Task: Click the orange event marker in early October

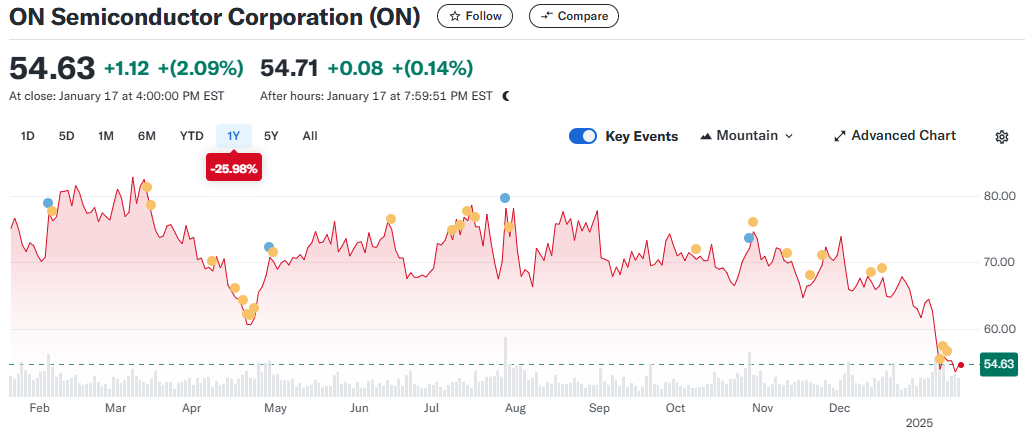Action: click(x=696, y=249)
